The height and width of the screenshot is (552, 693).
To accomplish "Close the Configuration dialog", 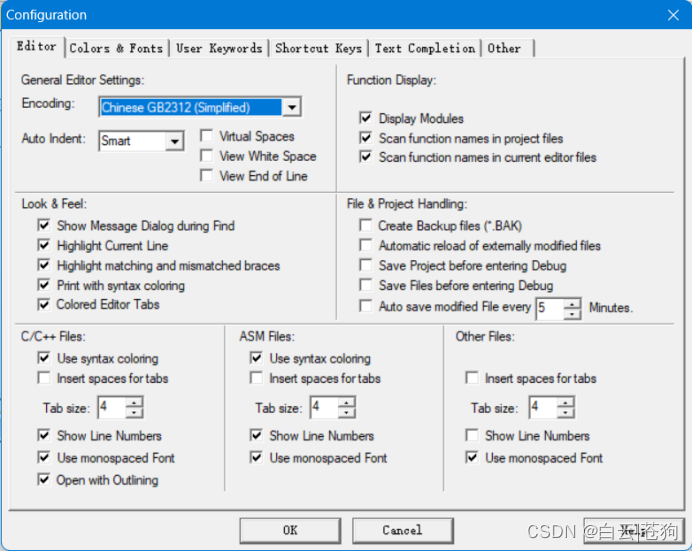I will (673, 15).
